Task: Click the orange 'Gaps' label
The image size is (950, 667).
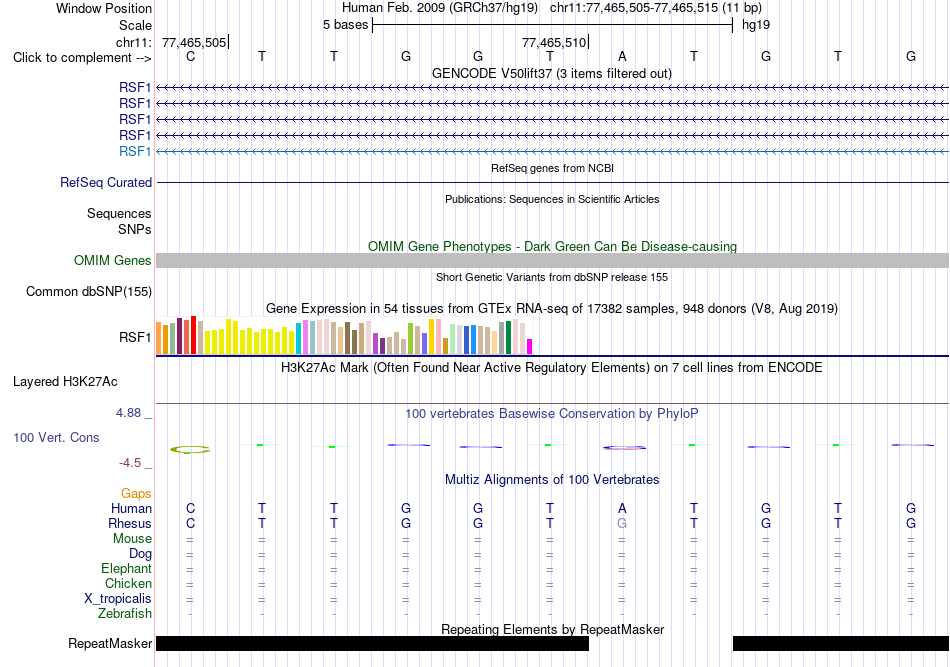Action: 136,494
